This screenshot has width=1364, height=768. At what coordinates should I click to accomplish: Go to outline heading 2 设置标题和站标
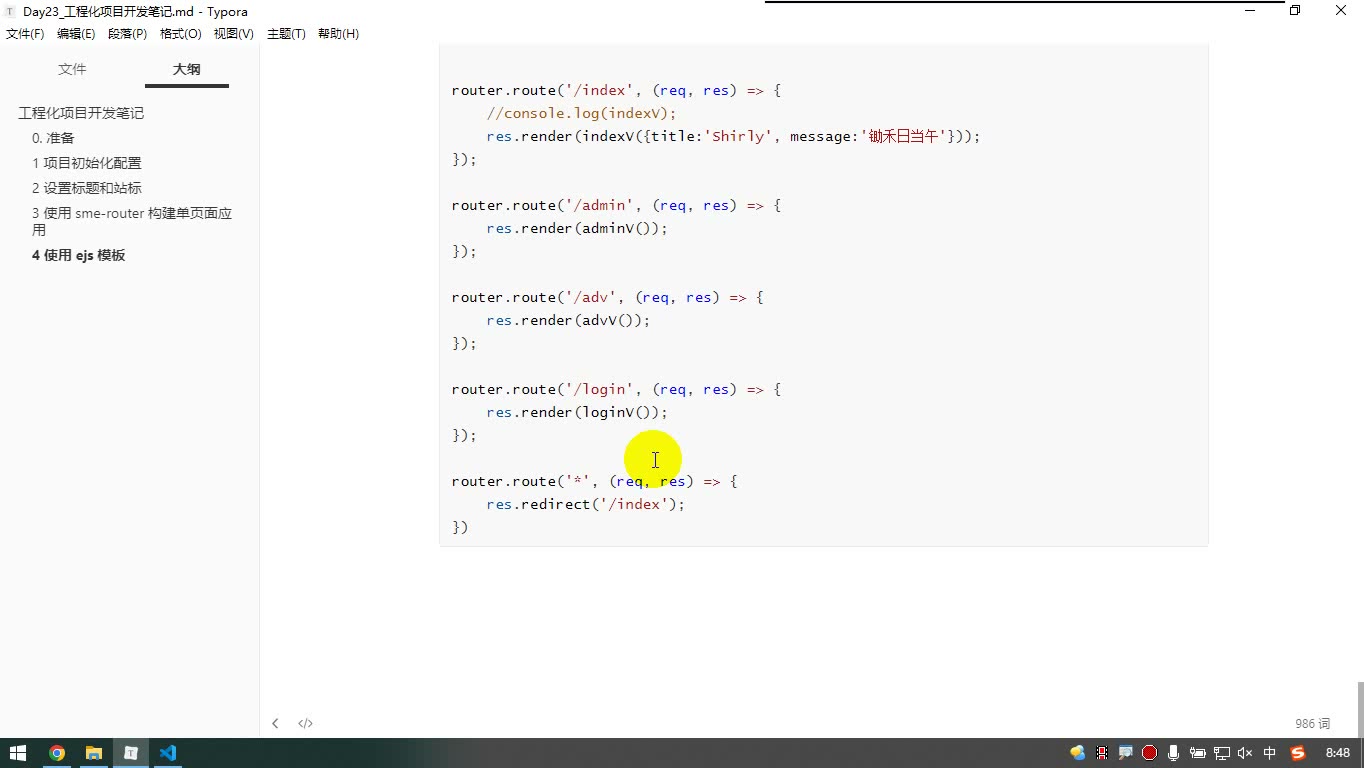pos(87,188)
